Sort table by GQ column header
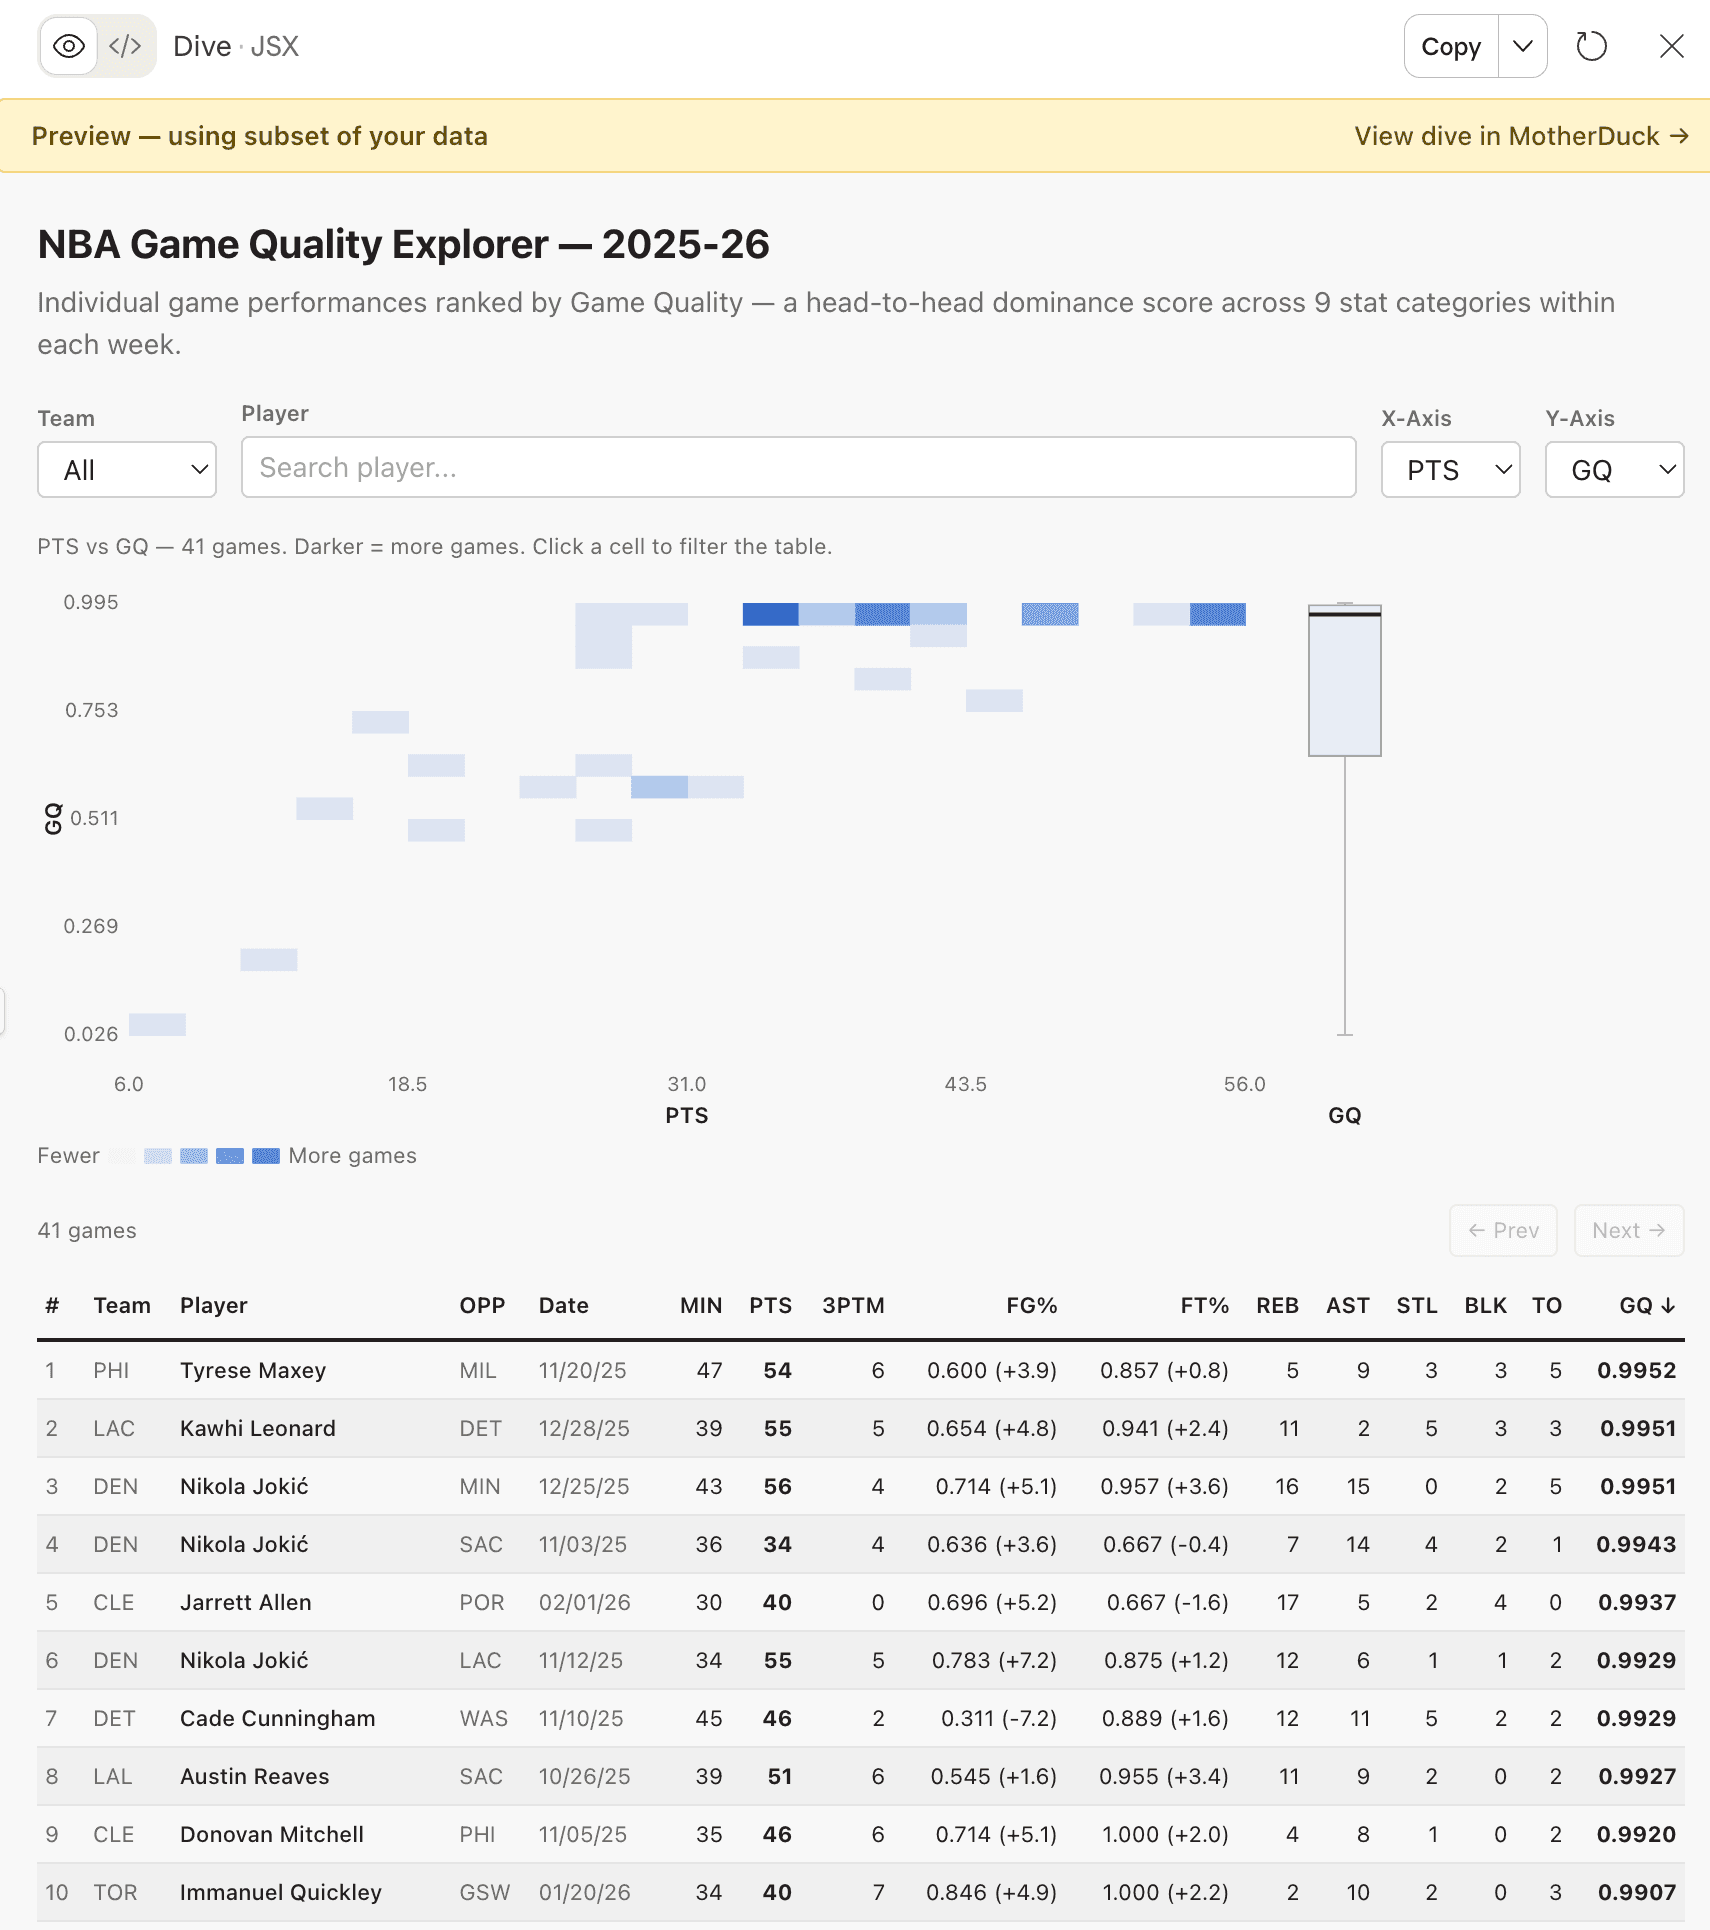The width and height of the screenshot is (1710, 1930). (x=1646, y=1305)
